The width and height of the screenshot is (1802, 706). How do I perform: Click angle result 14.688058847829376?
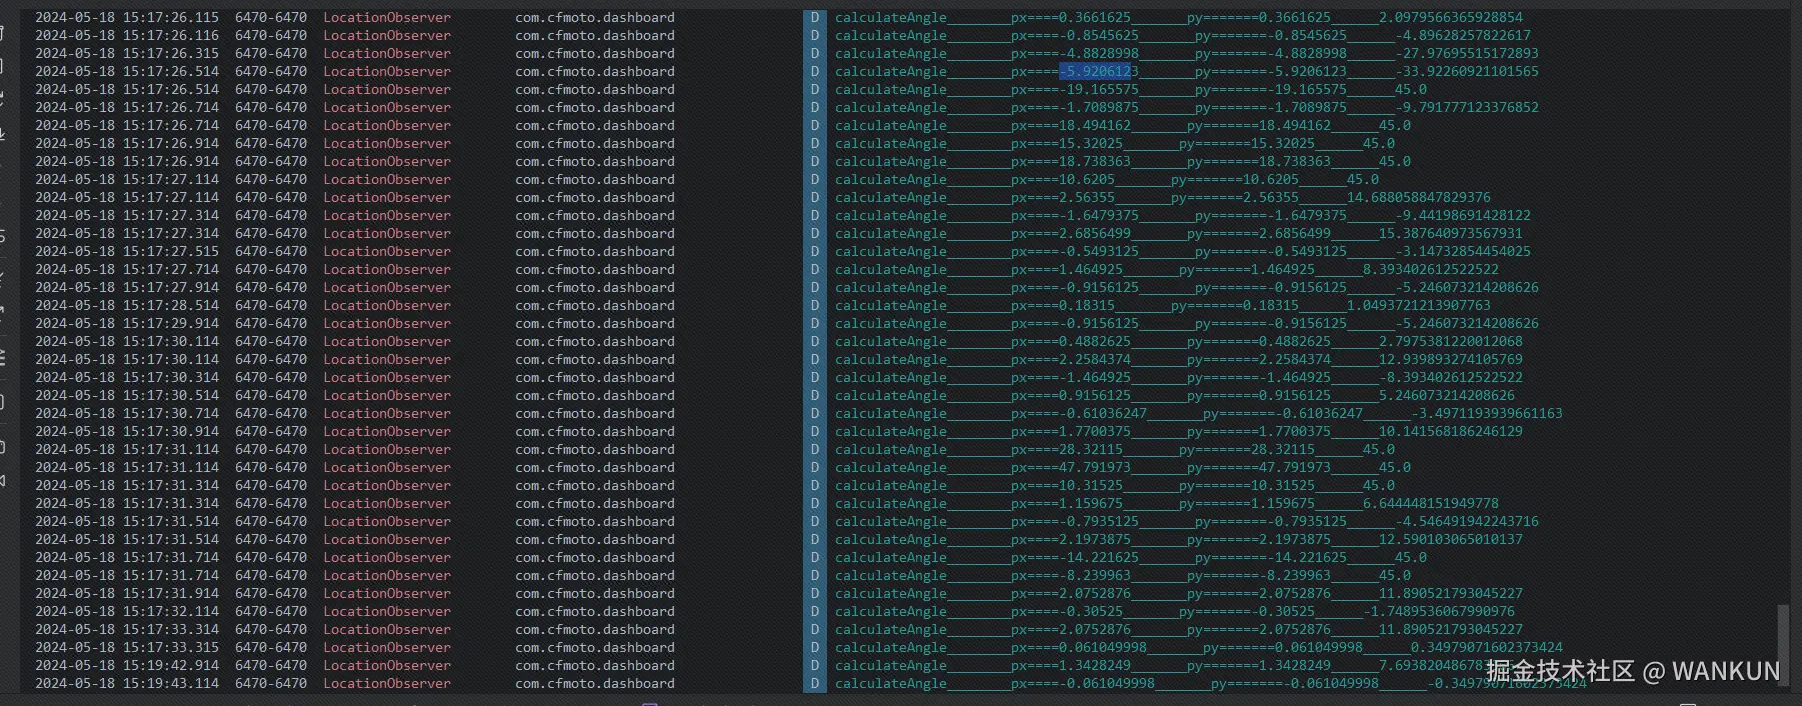[1419, 197]
